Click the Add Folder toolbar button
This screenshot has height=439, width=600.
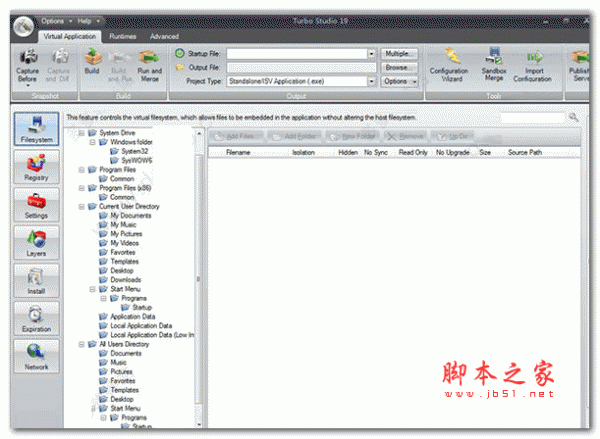(x=295, y=136)
